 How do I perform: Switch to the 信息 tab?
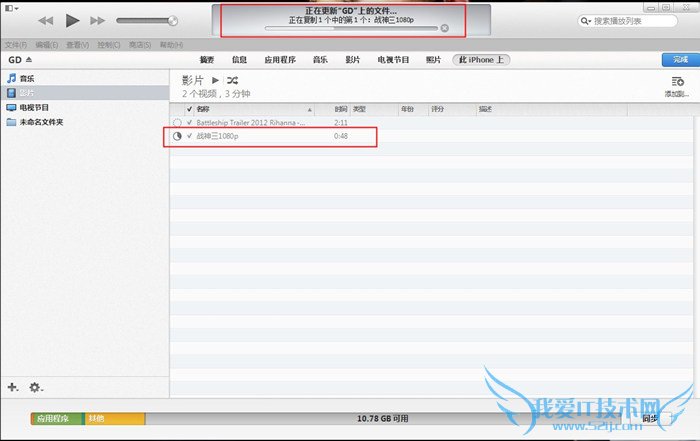click(x=239, y=60)
